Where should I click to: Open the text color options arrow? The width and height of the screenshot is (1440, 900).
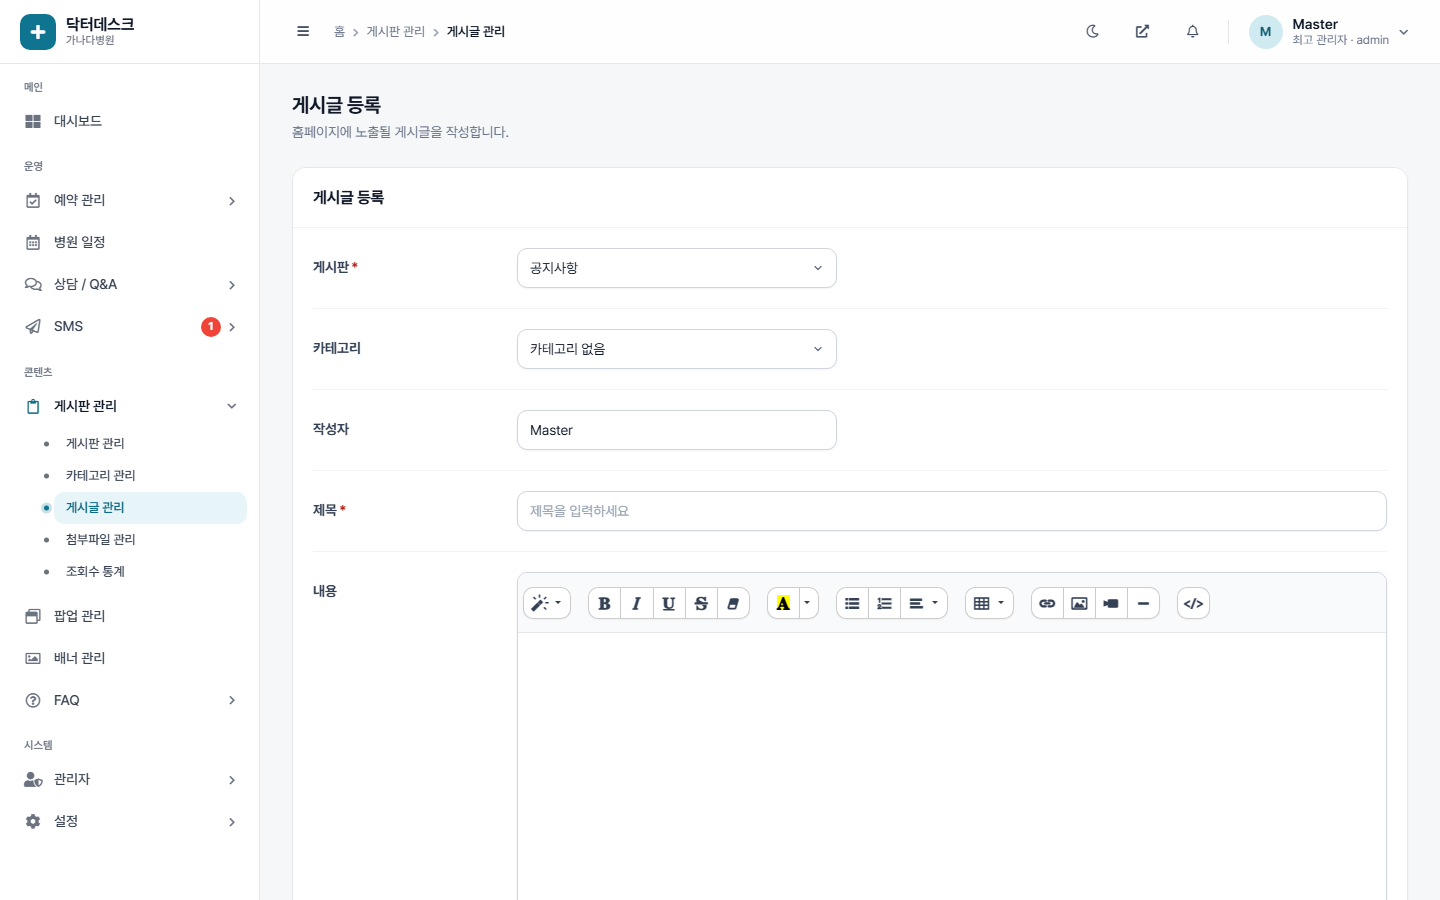(x=808, y=603)
